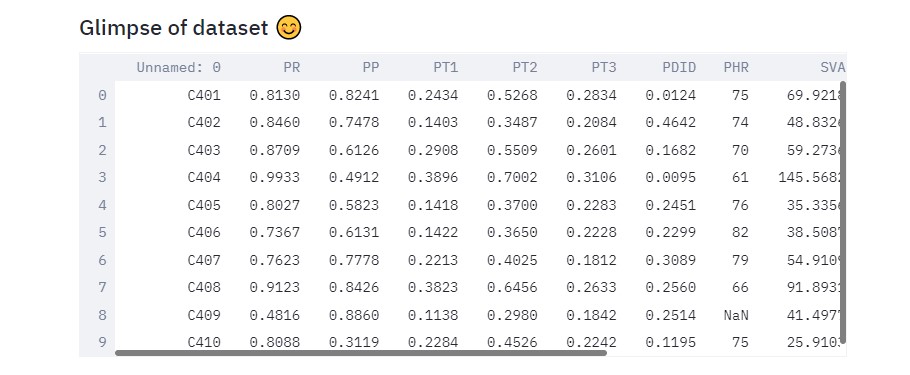The height and width of the screenshot is (375, 910).
Task: Click the 0.8860 cell in PP column
Action: point(354,315)
